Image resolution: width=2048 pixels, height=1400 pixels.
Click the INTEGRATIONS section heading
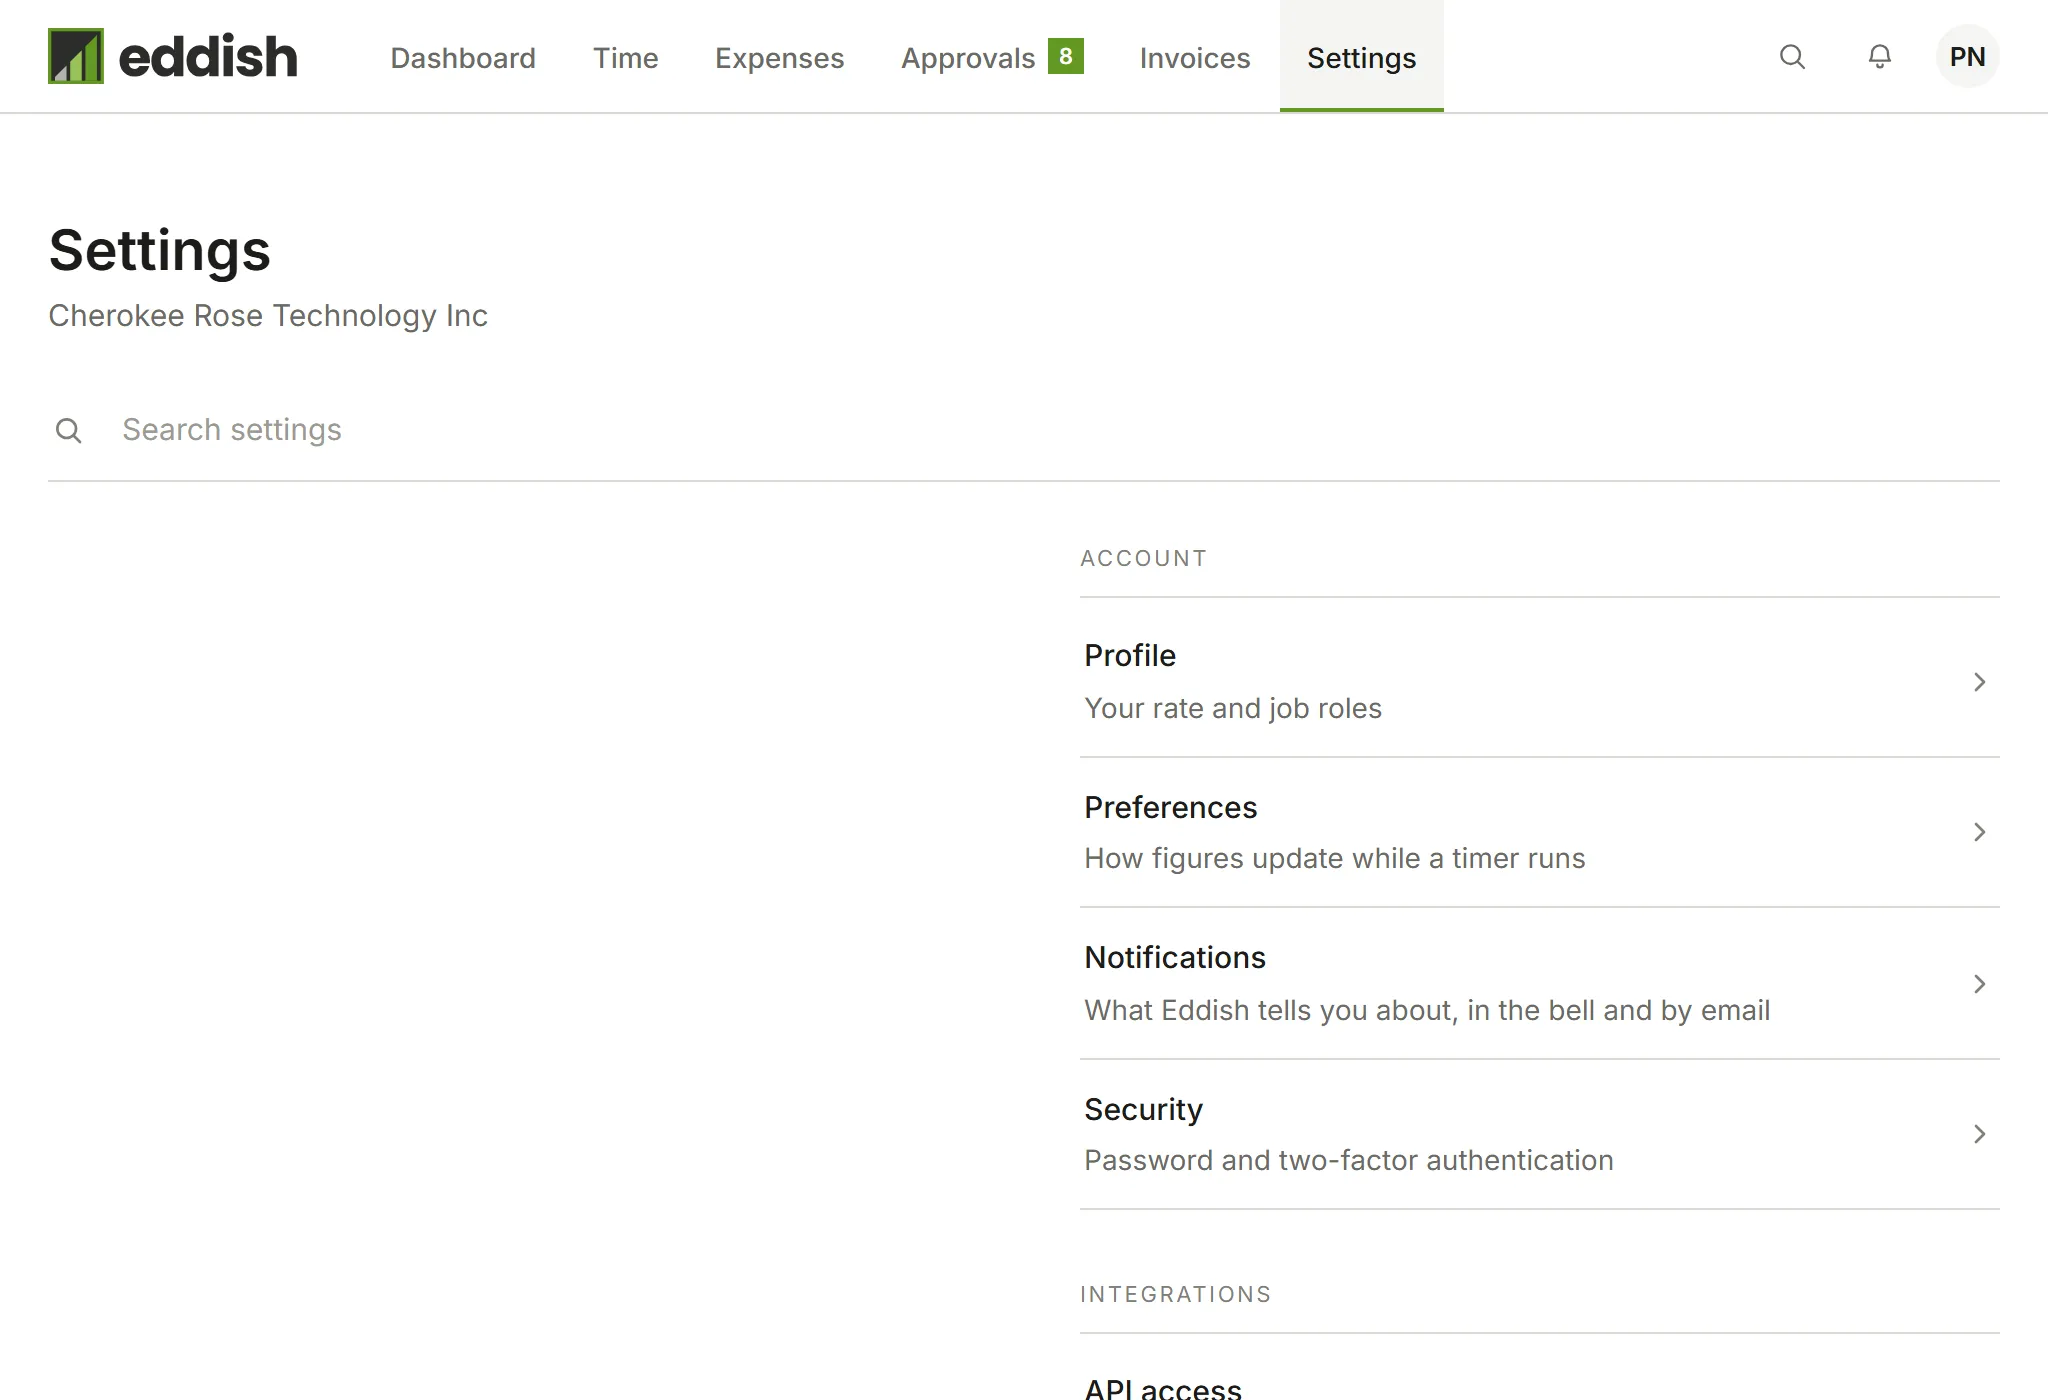[x=1175, y=1294]
